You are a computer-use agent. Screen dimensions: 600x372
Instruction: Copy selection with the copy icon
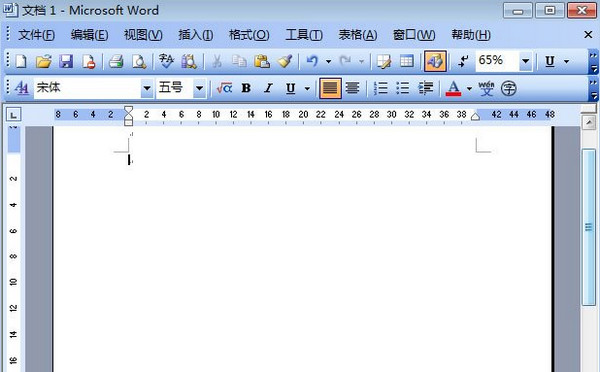pos(240,61)
